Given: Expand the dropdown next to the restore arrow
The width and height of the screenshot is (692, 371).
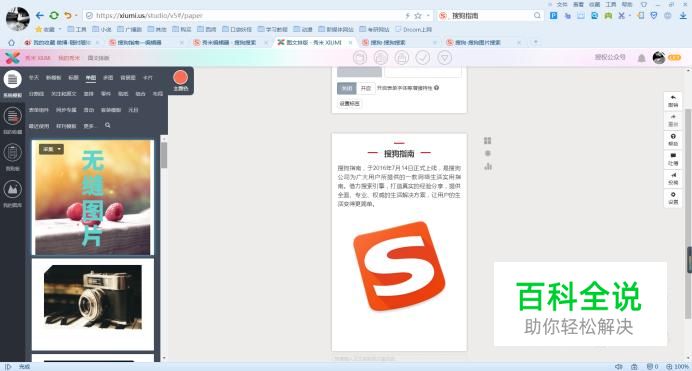Looking at the screenshot, I should (76, 15).
